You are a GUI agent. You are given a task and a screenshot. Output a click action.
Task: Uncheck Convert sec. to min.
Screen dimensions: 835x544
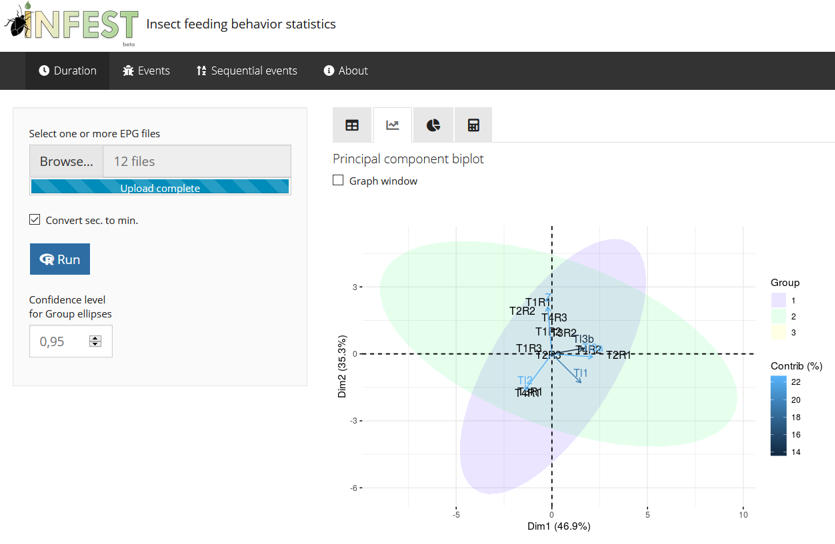click(35, 219)
